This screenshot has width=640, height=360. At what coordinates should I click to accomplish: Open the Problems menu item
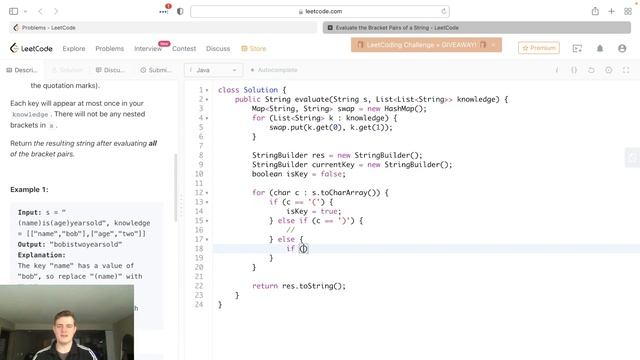(109, 49)
